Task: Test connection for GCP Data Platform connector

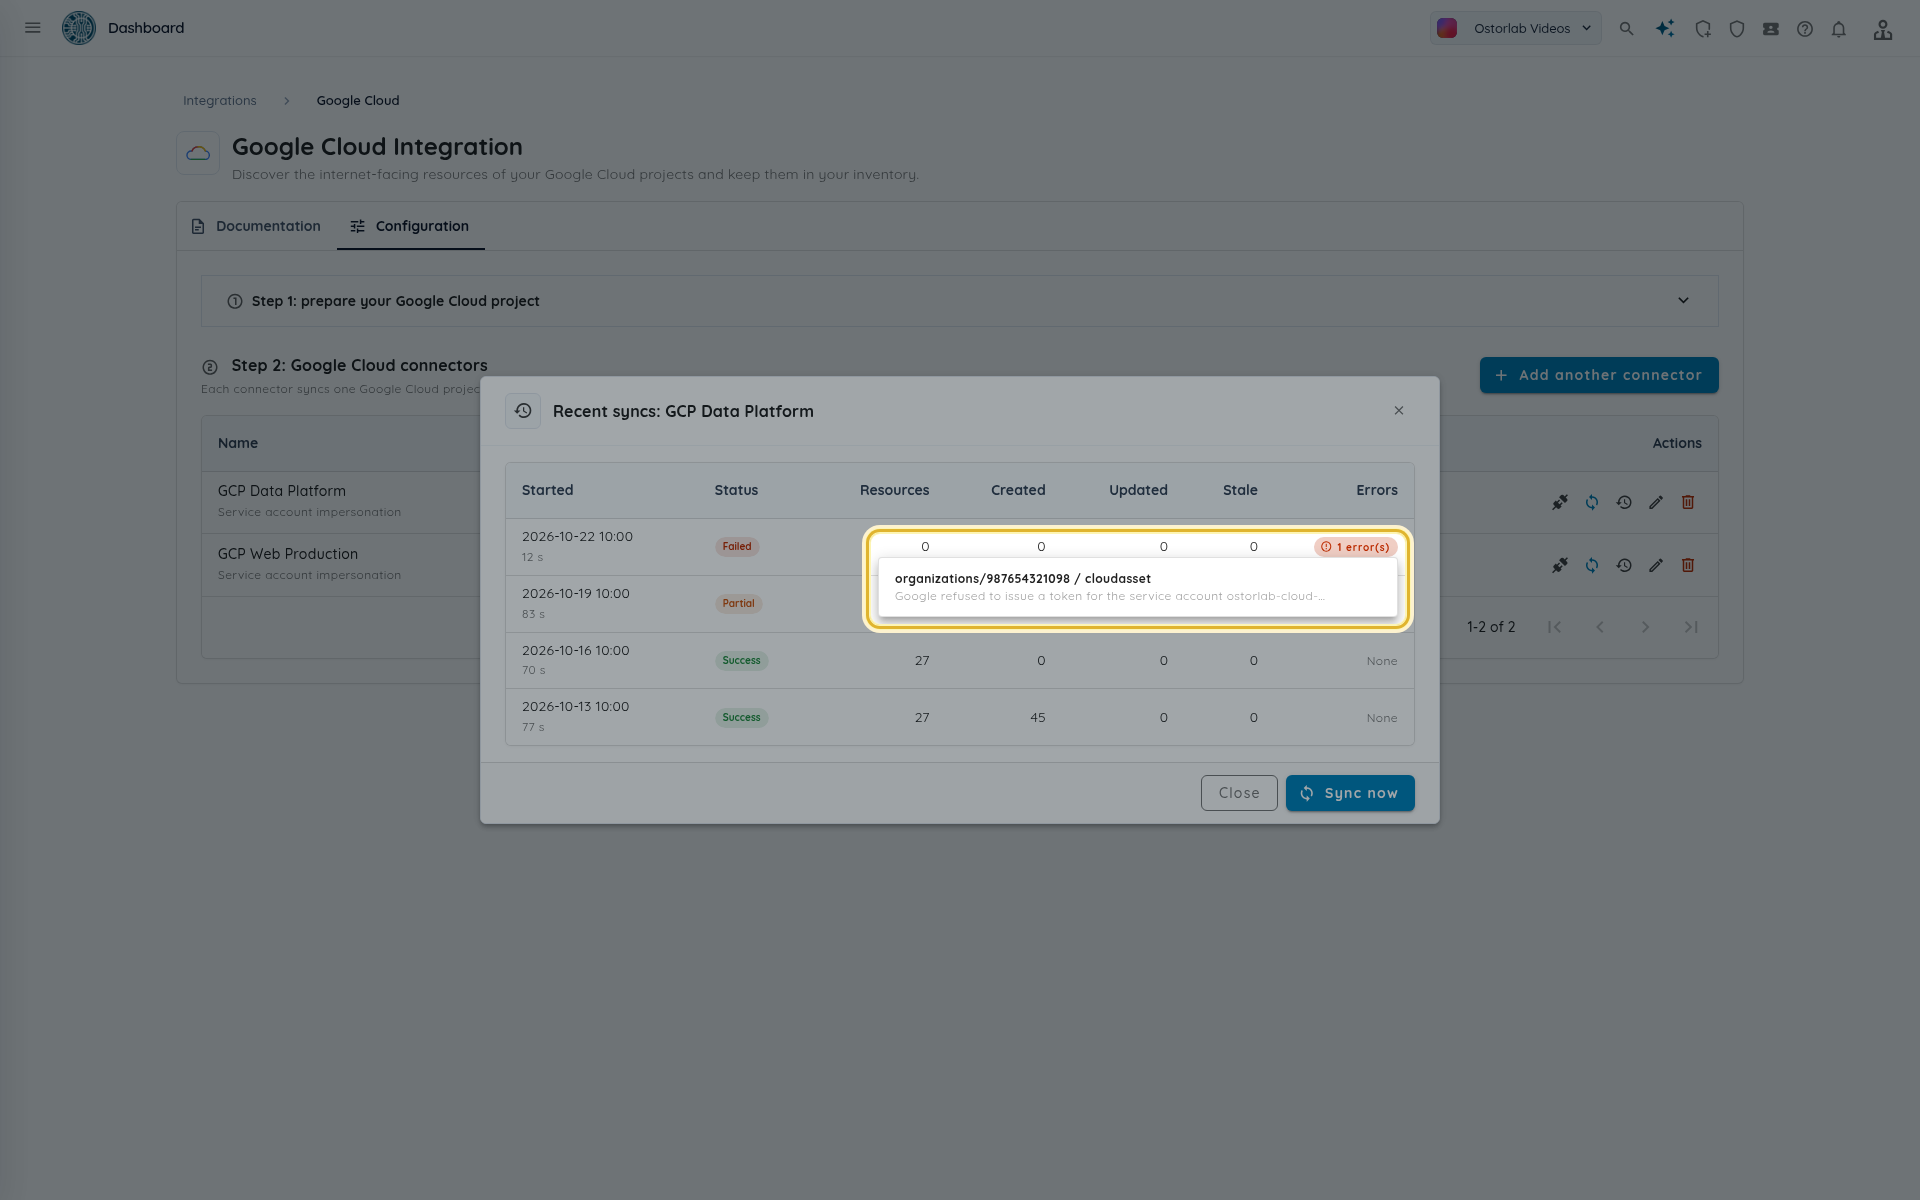Action: click(1560, 502)
